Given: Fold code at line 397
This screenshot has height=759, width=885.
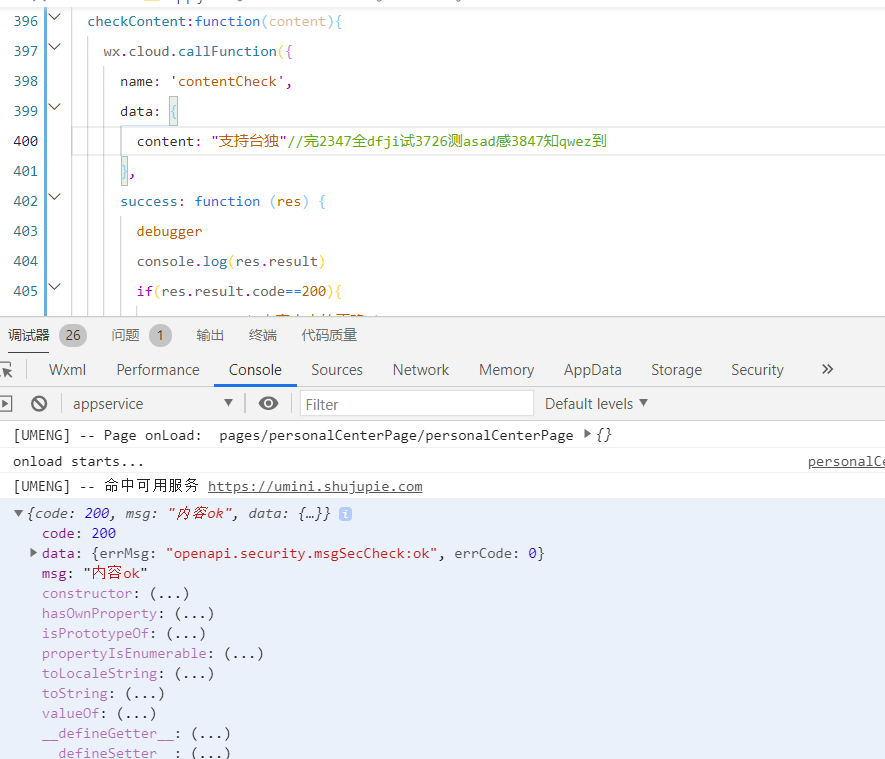Looking at the screenshot, I should 55,47.
